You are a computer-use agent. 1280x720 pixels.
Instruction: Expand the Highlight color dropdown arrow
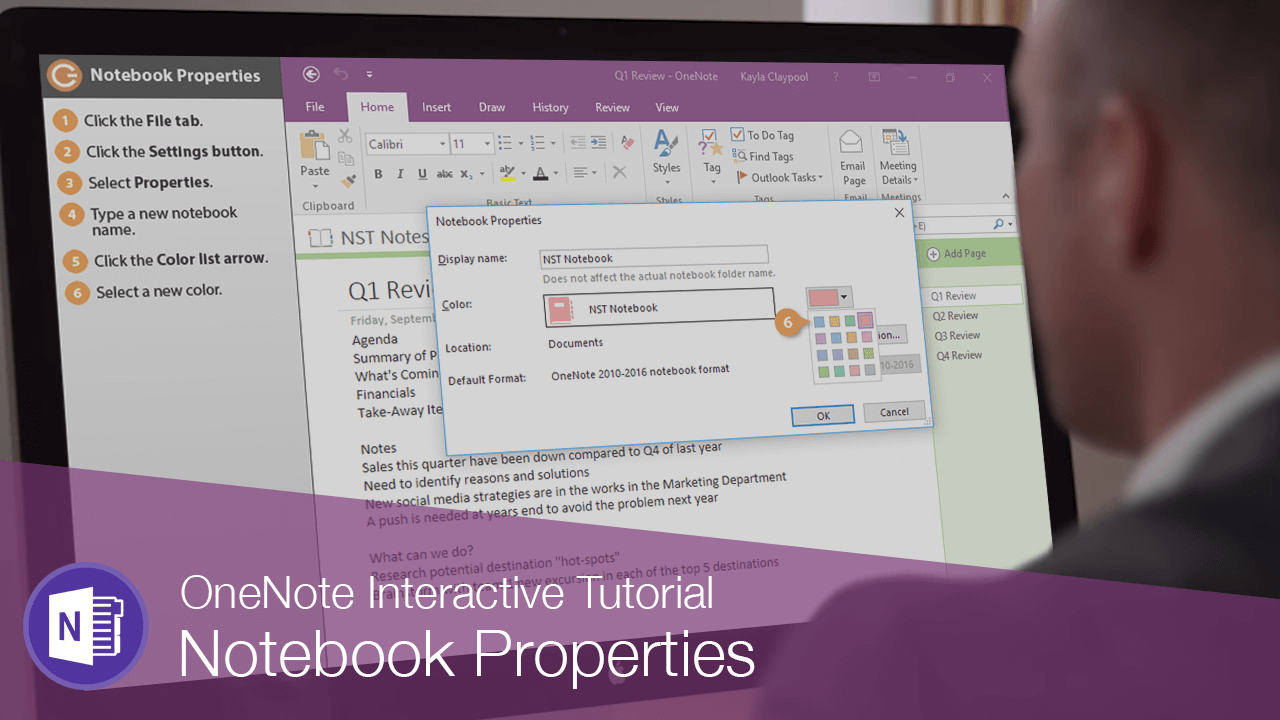click(523, 173)
